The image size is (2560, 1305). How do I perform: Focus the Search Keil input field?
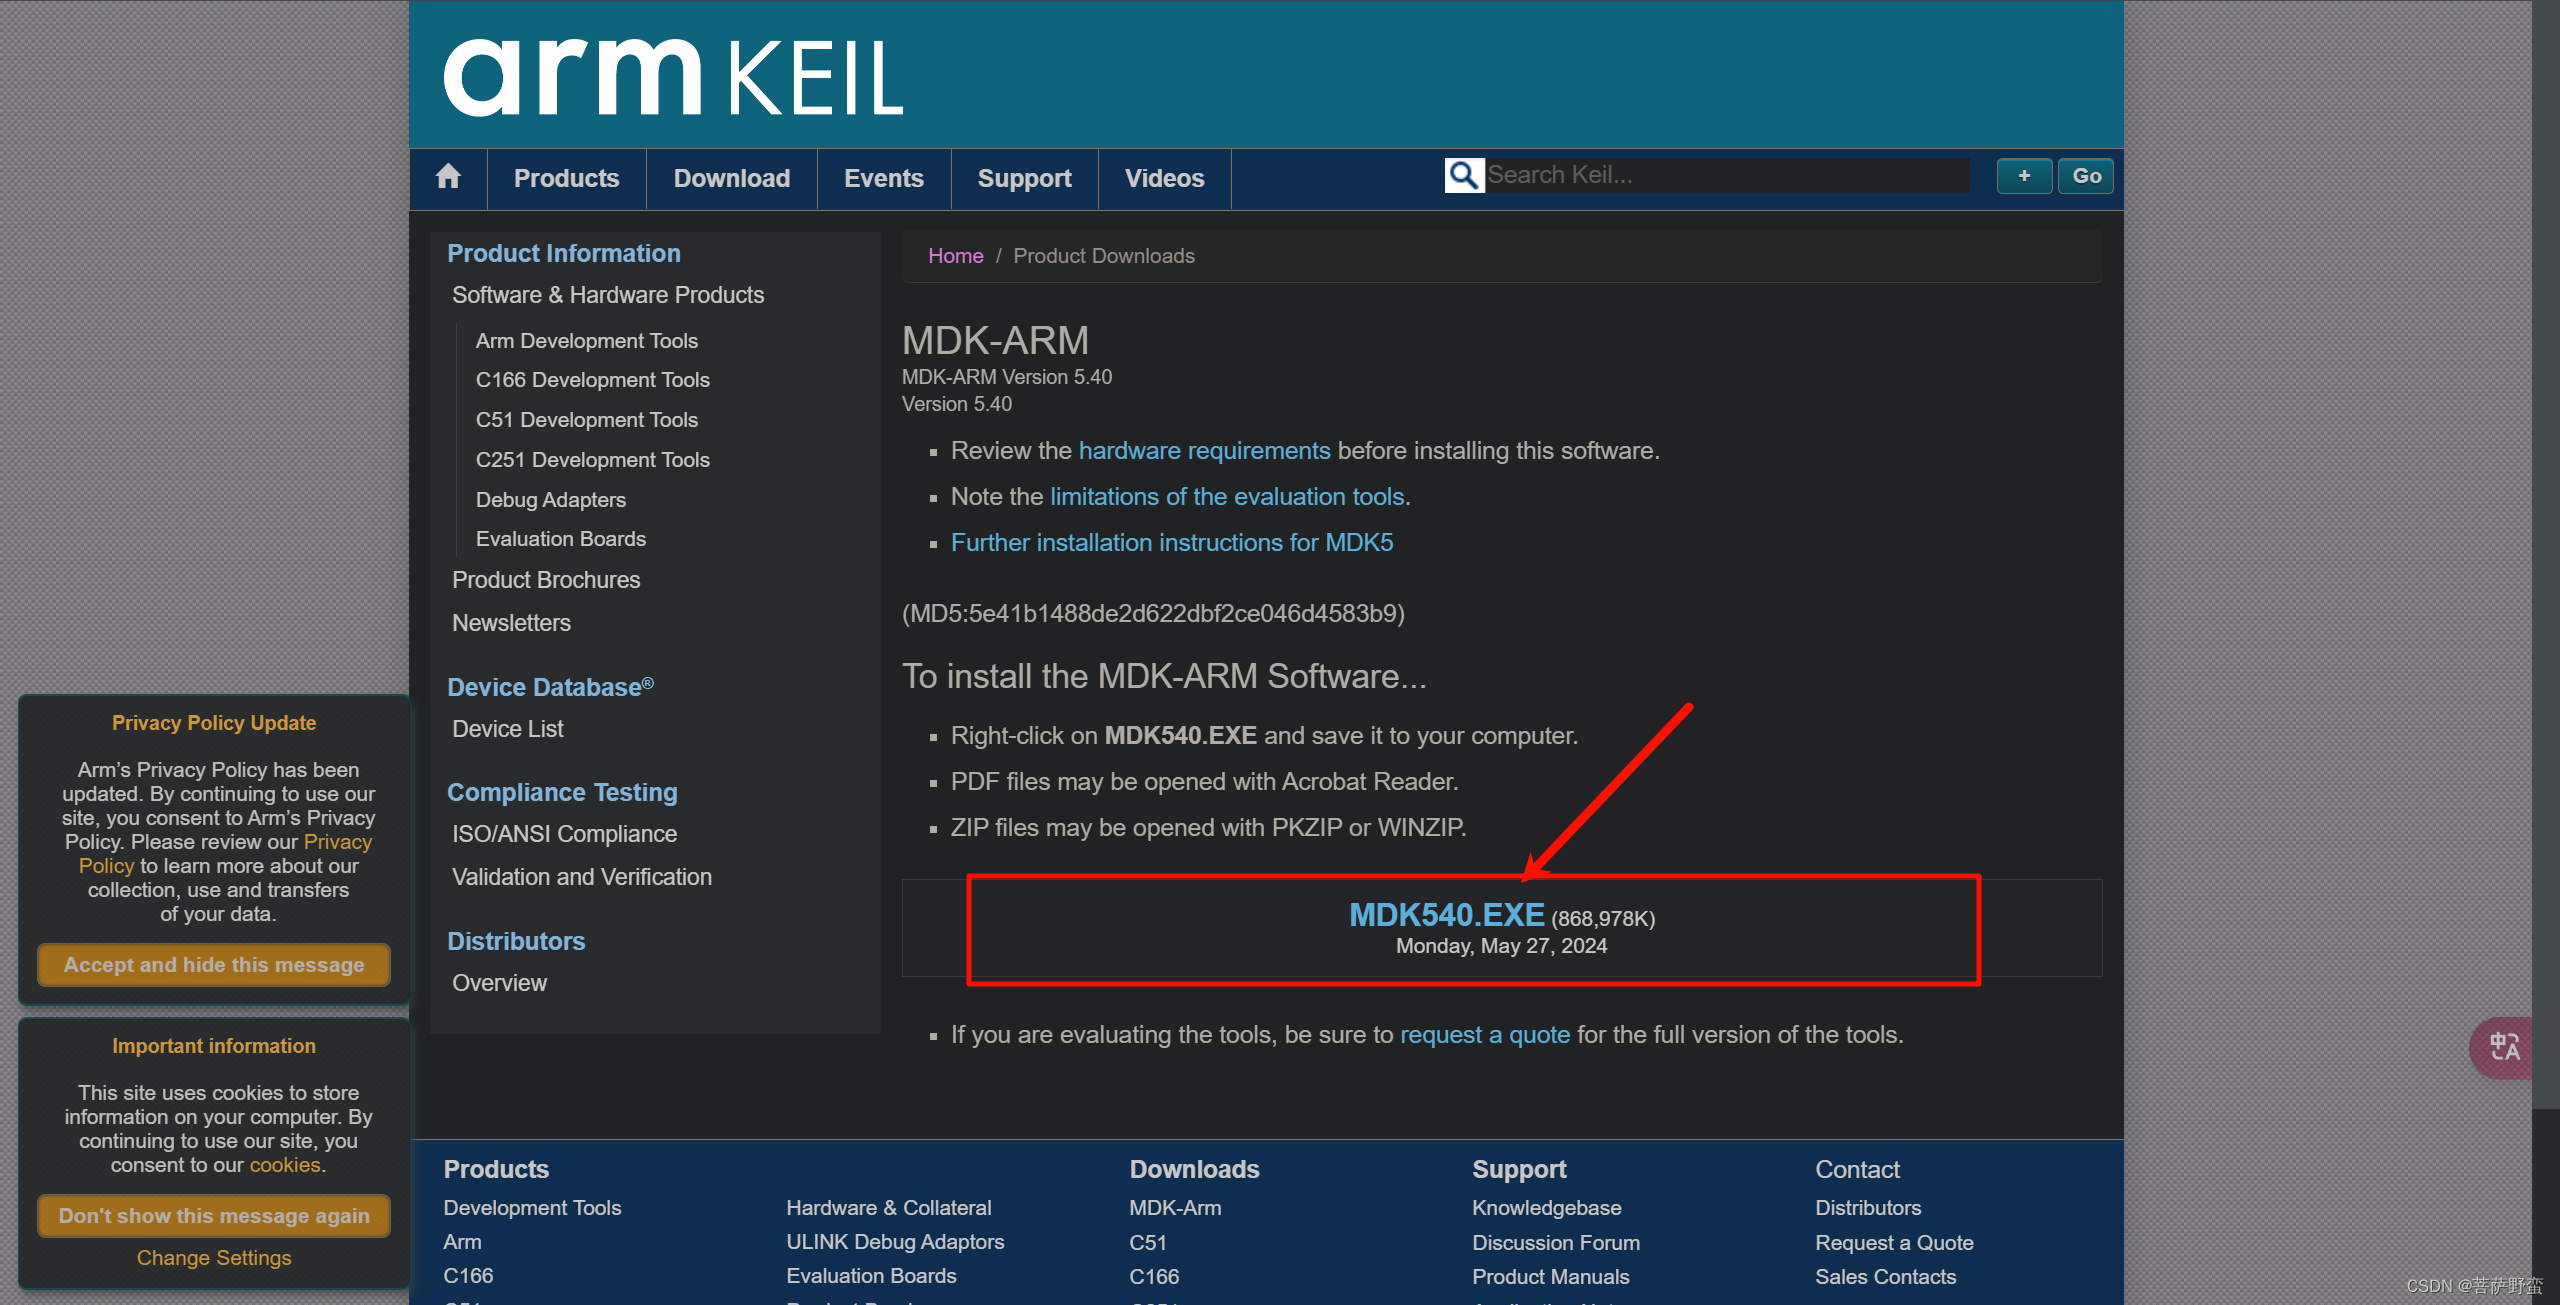coord(1727,175)
